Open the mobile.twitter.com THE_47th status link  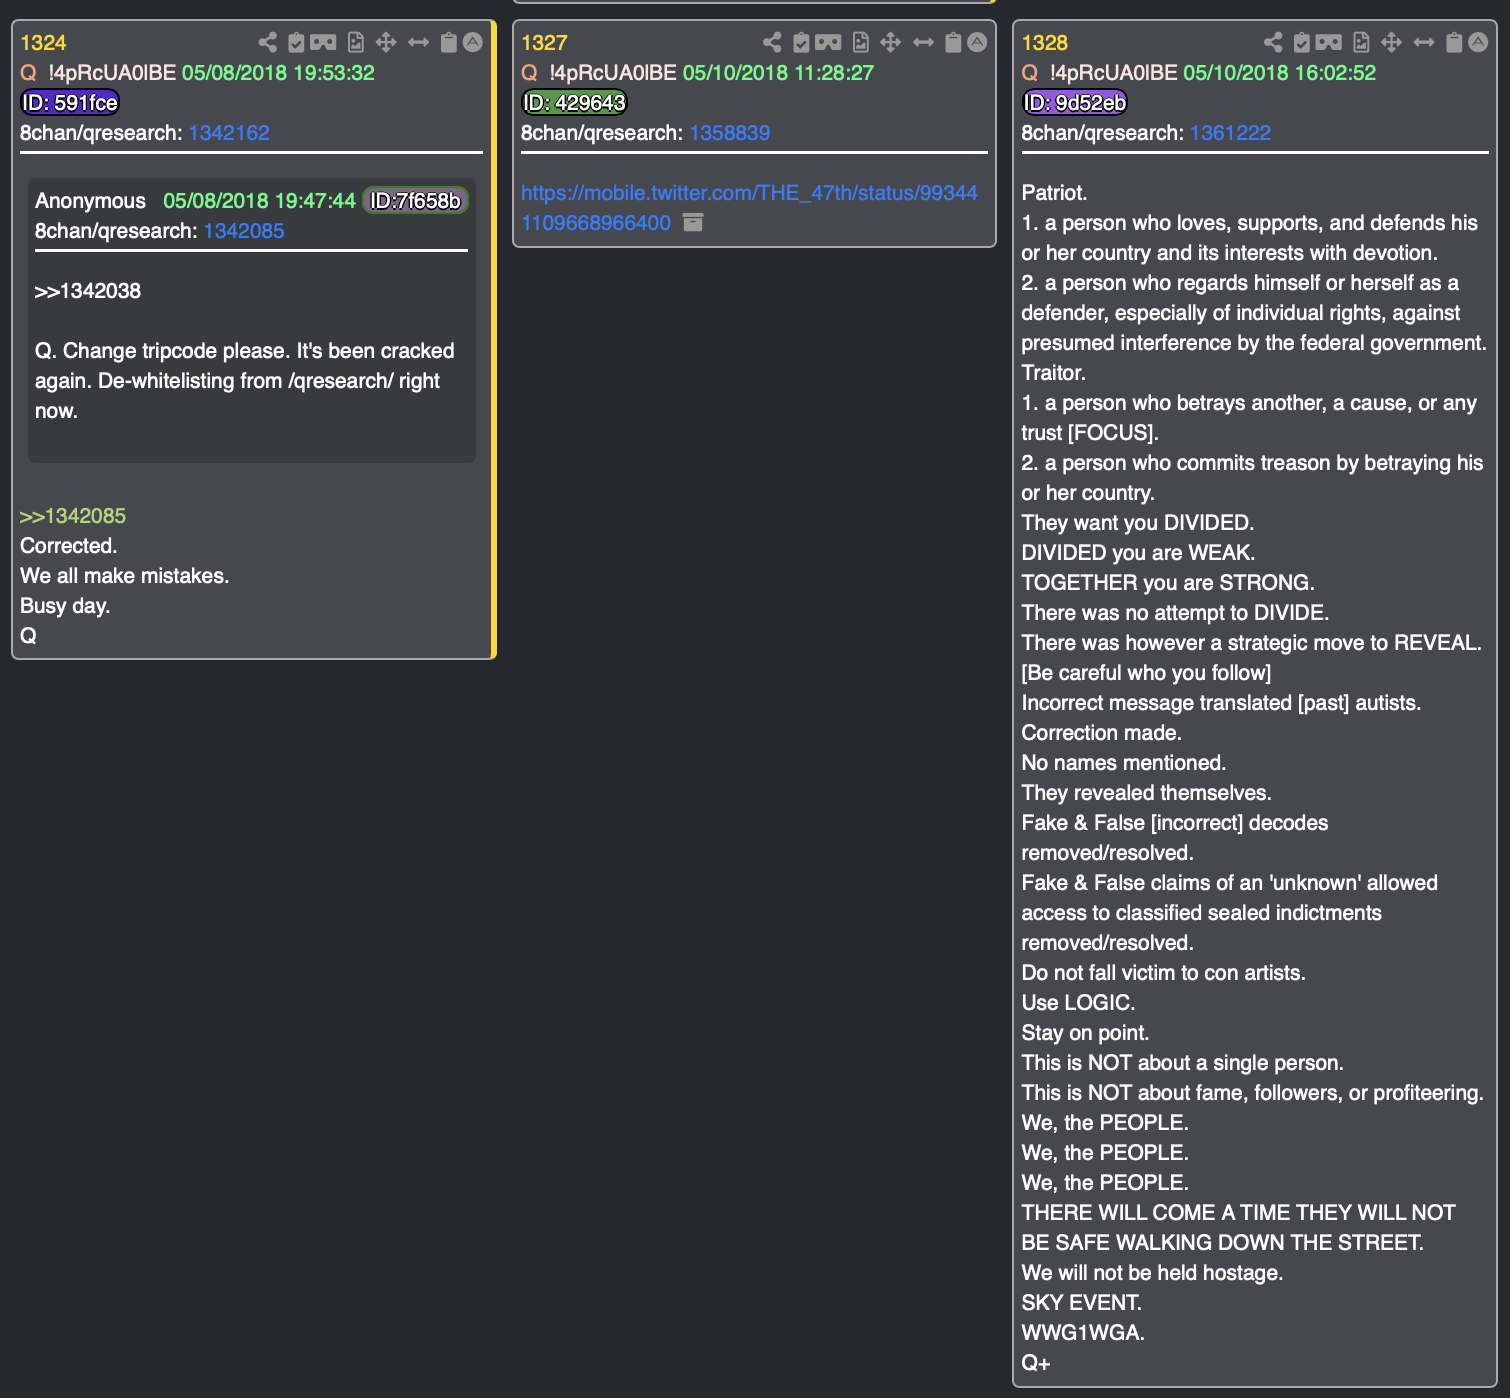749,207
